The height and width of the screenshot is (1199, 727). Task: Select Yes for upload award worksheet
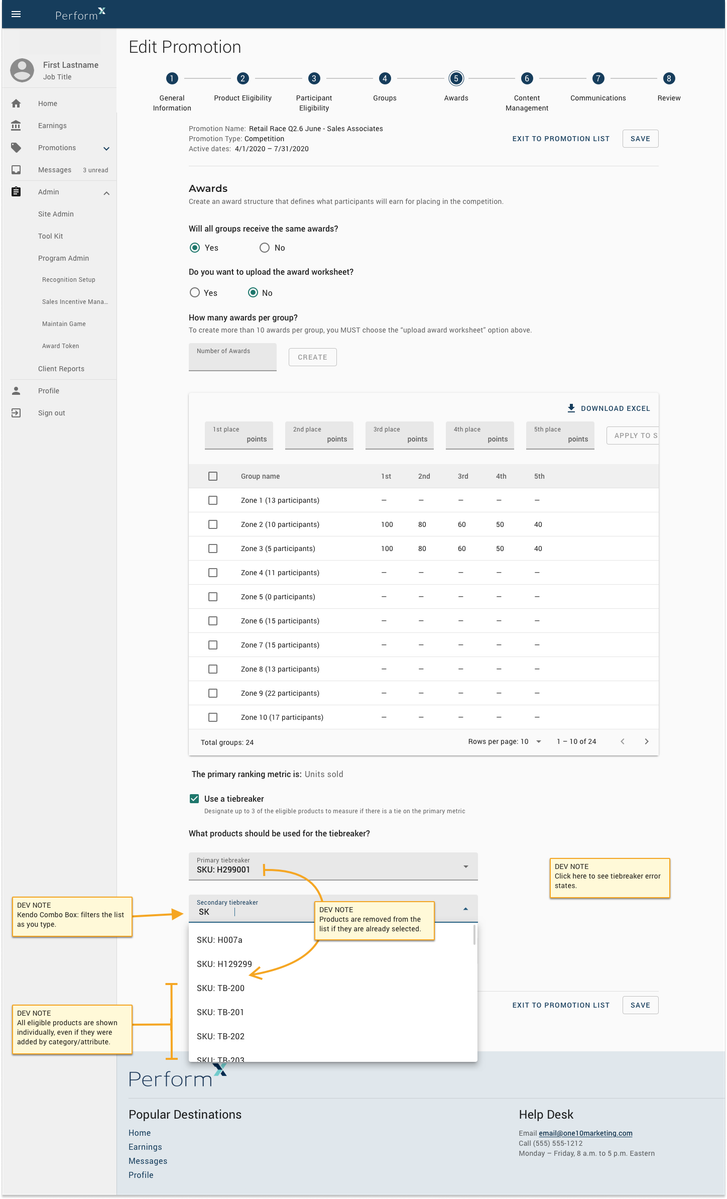click(195, 293)
